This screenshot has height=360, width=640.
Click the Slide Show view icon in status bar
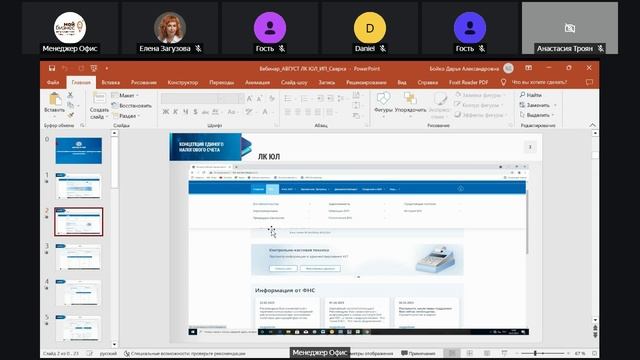tap(504, 353)
